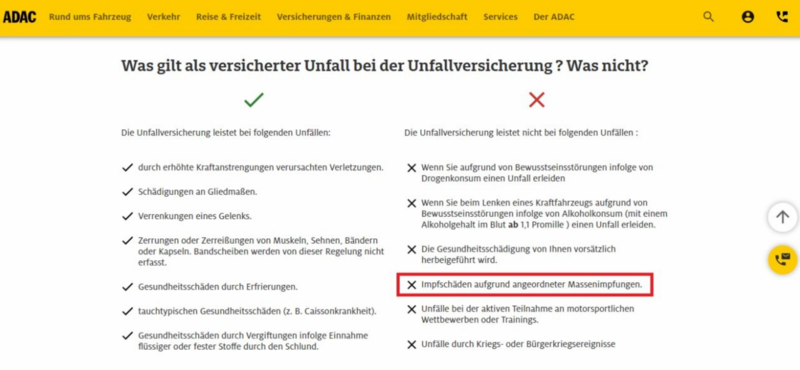Open the yellow phone and mail contact button
Image resolution: width=800 pixels, height=370 pixels.
point(783,259)
